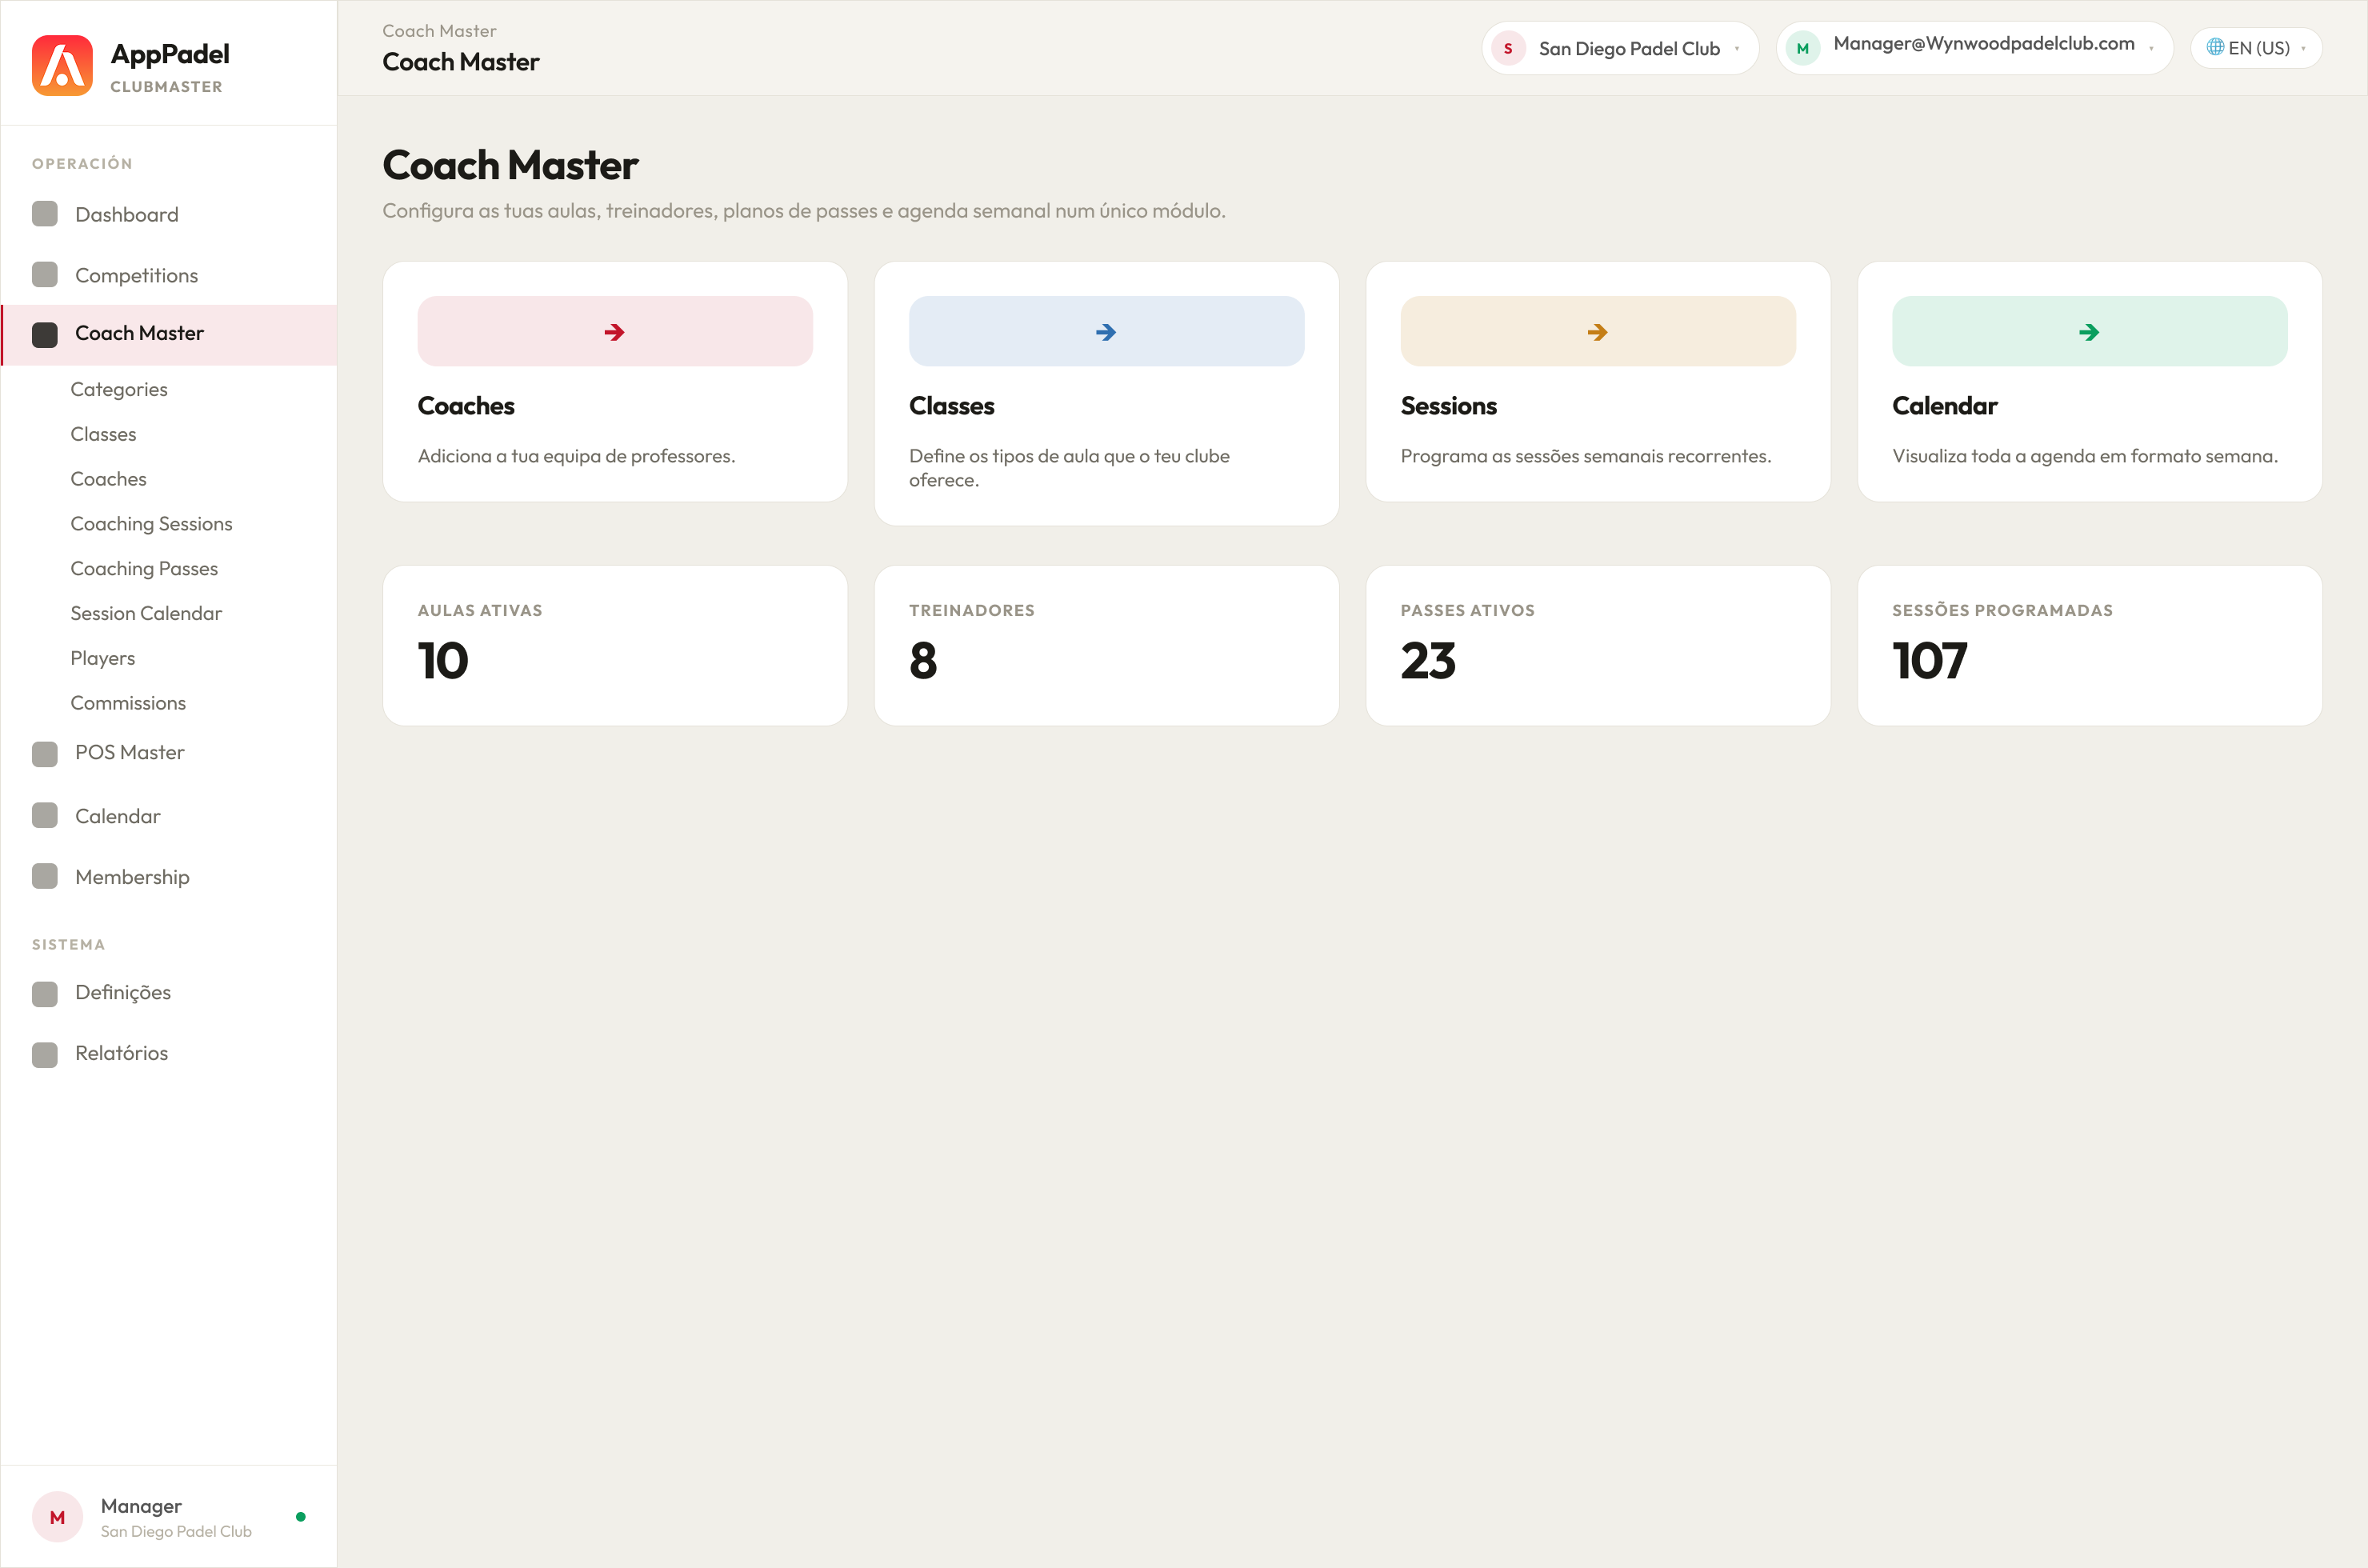The height and width of the screenshot is (1568, 2368).
Task: Click the Manager profile name in sidebar footer
Action: coord(141,1506)
